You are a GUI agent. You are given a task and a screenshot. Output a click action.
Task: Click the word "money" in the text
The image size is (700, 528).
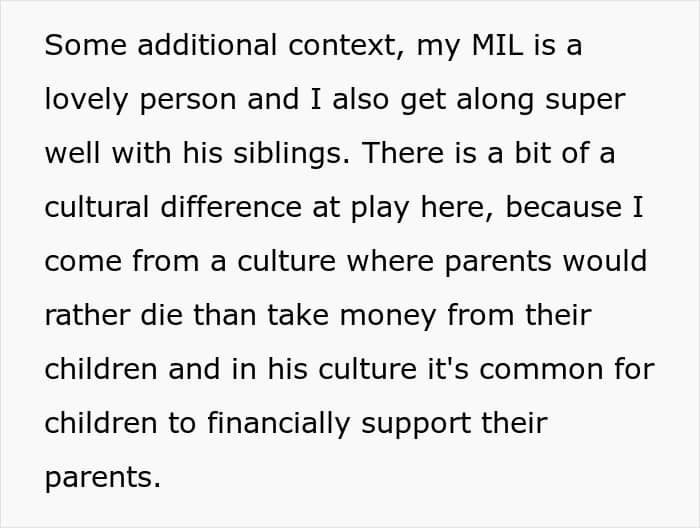tap(388, 316)
